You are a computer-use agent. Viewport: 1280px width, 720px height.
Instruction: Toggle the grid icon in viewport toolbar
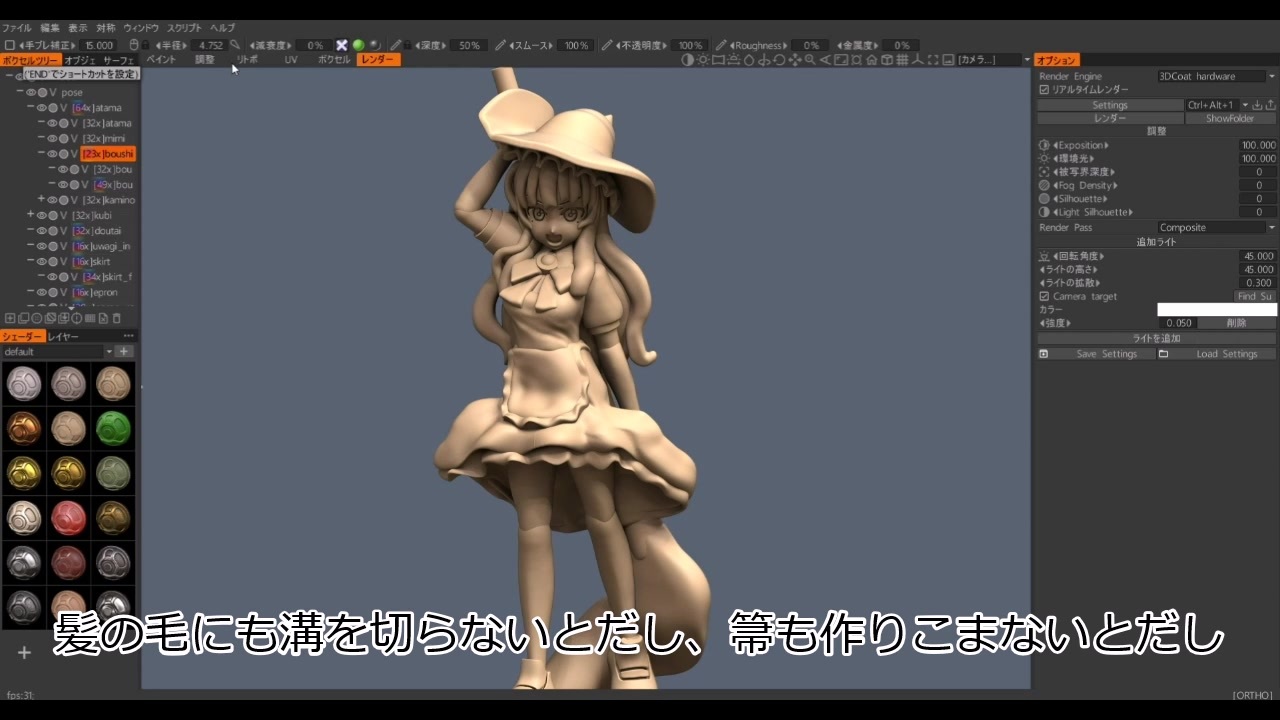(902, 60)
